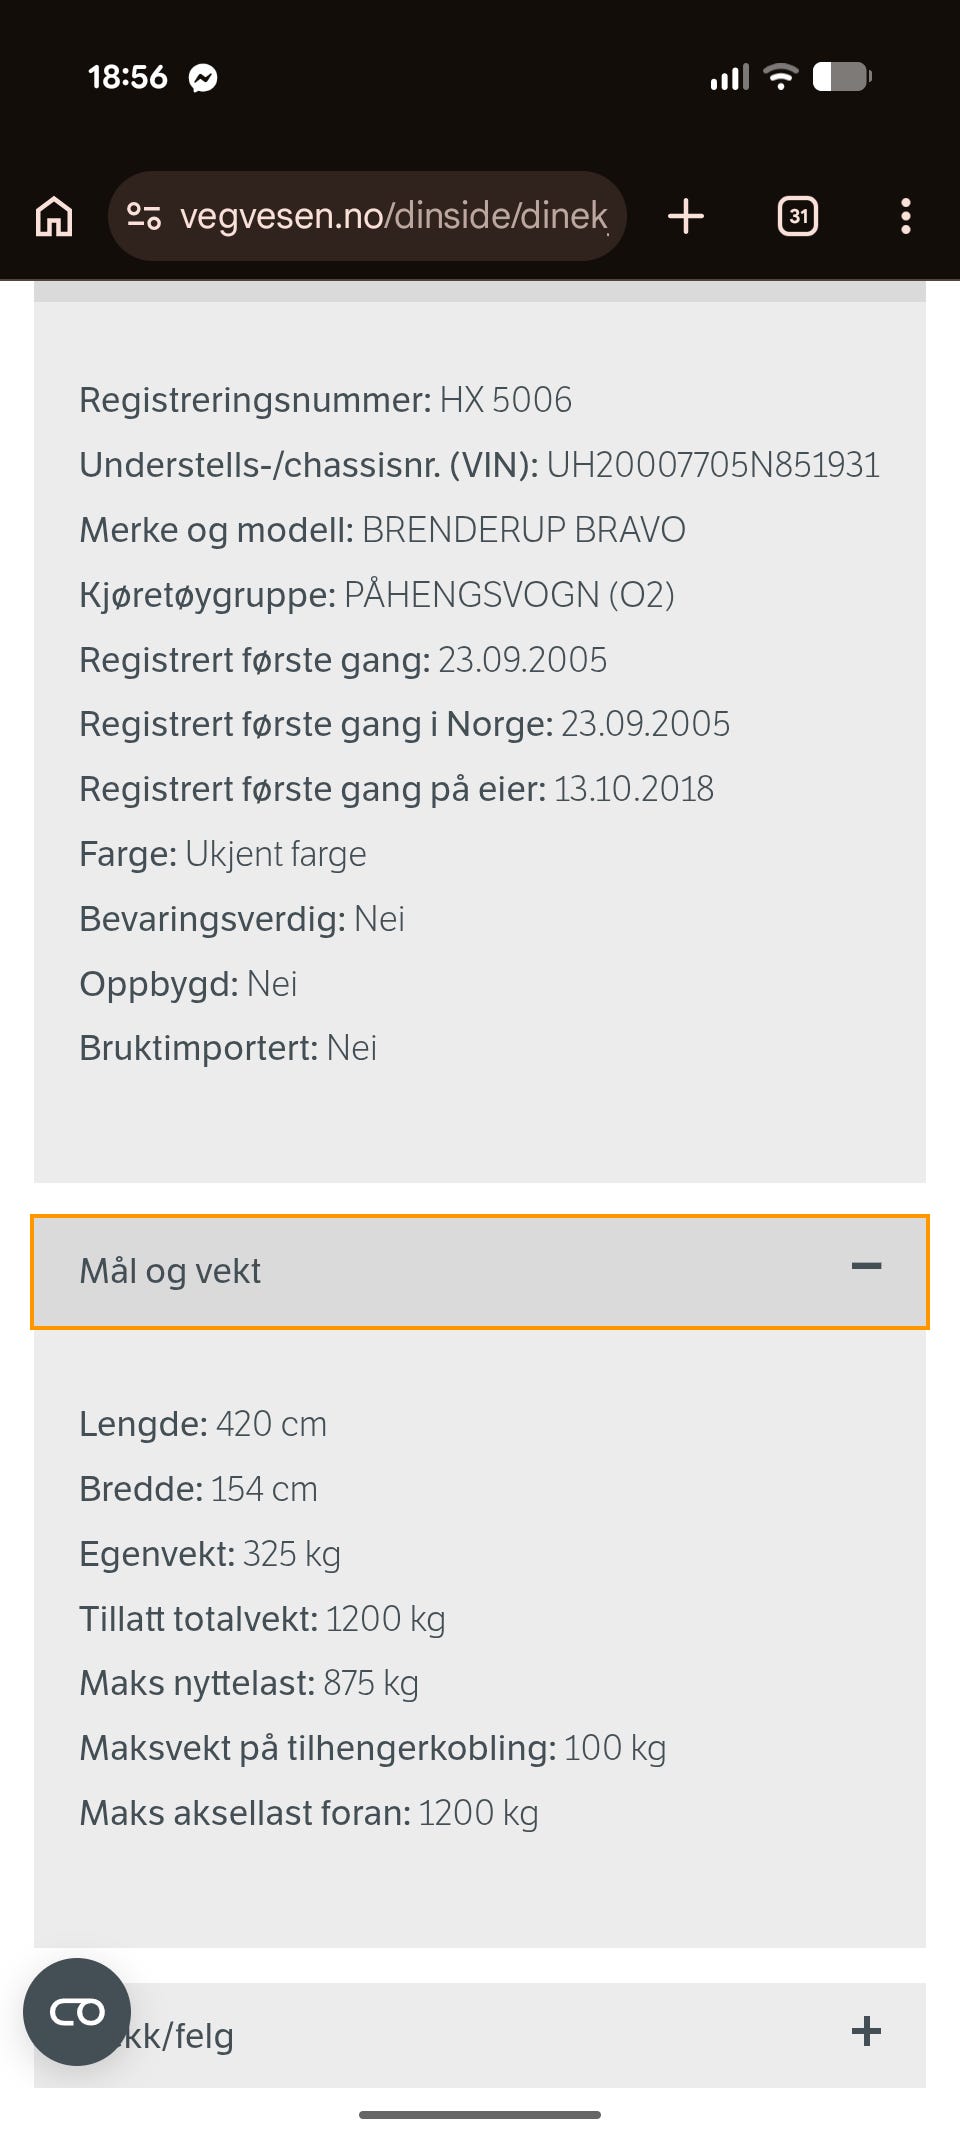960x2142 pixels.
Task: Open tab switcher showing 31 tabs
Action: (798, 216)
